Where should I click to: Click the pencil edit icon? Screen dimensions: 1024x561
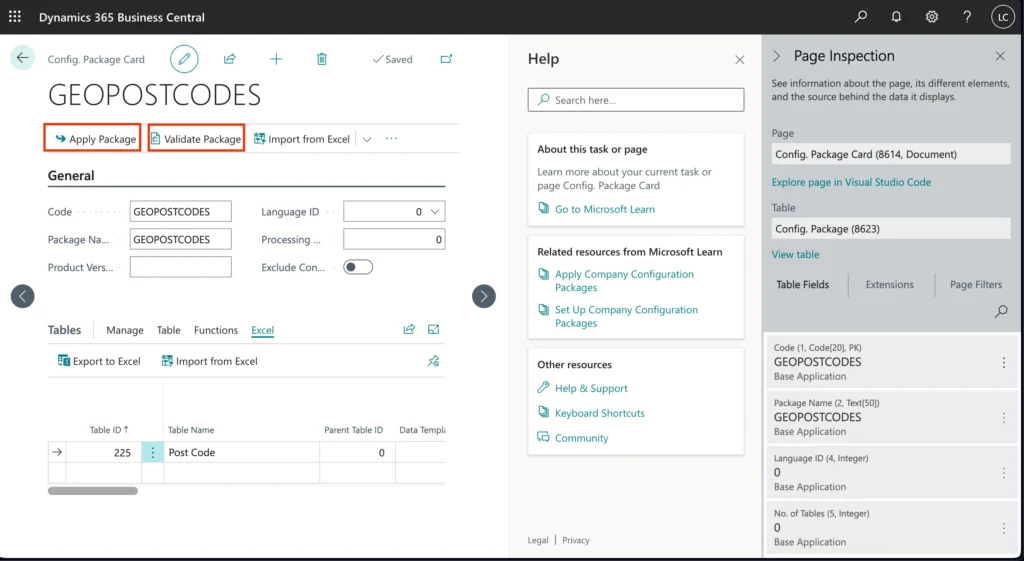tap(184, 59)
